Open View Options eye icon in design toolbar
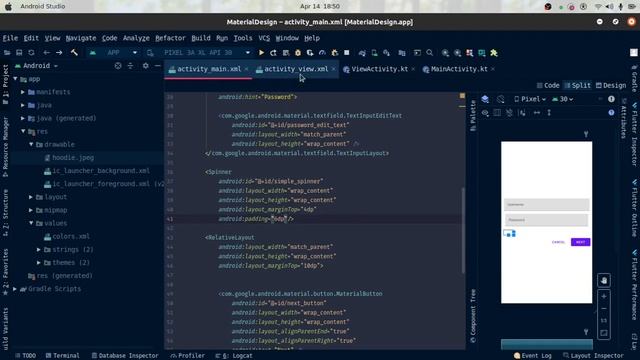Image resolution: width=640 pixels, height=360 pixels. 485,113
